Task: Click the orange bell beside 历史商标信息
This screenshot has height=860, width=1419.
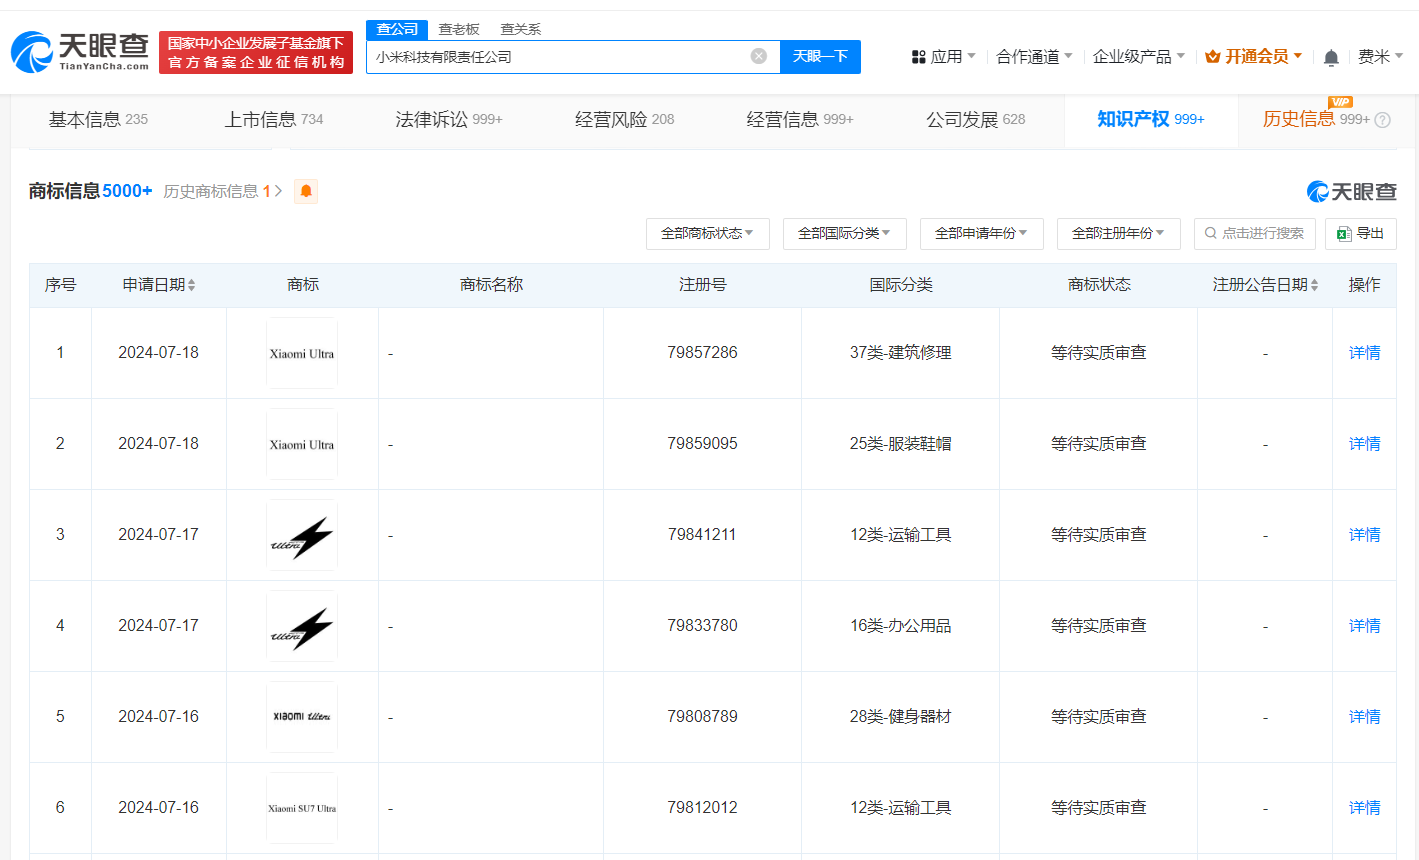Action: tap(305, 190)
